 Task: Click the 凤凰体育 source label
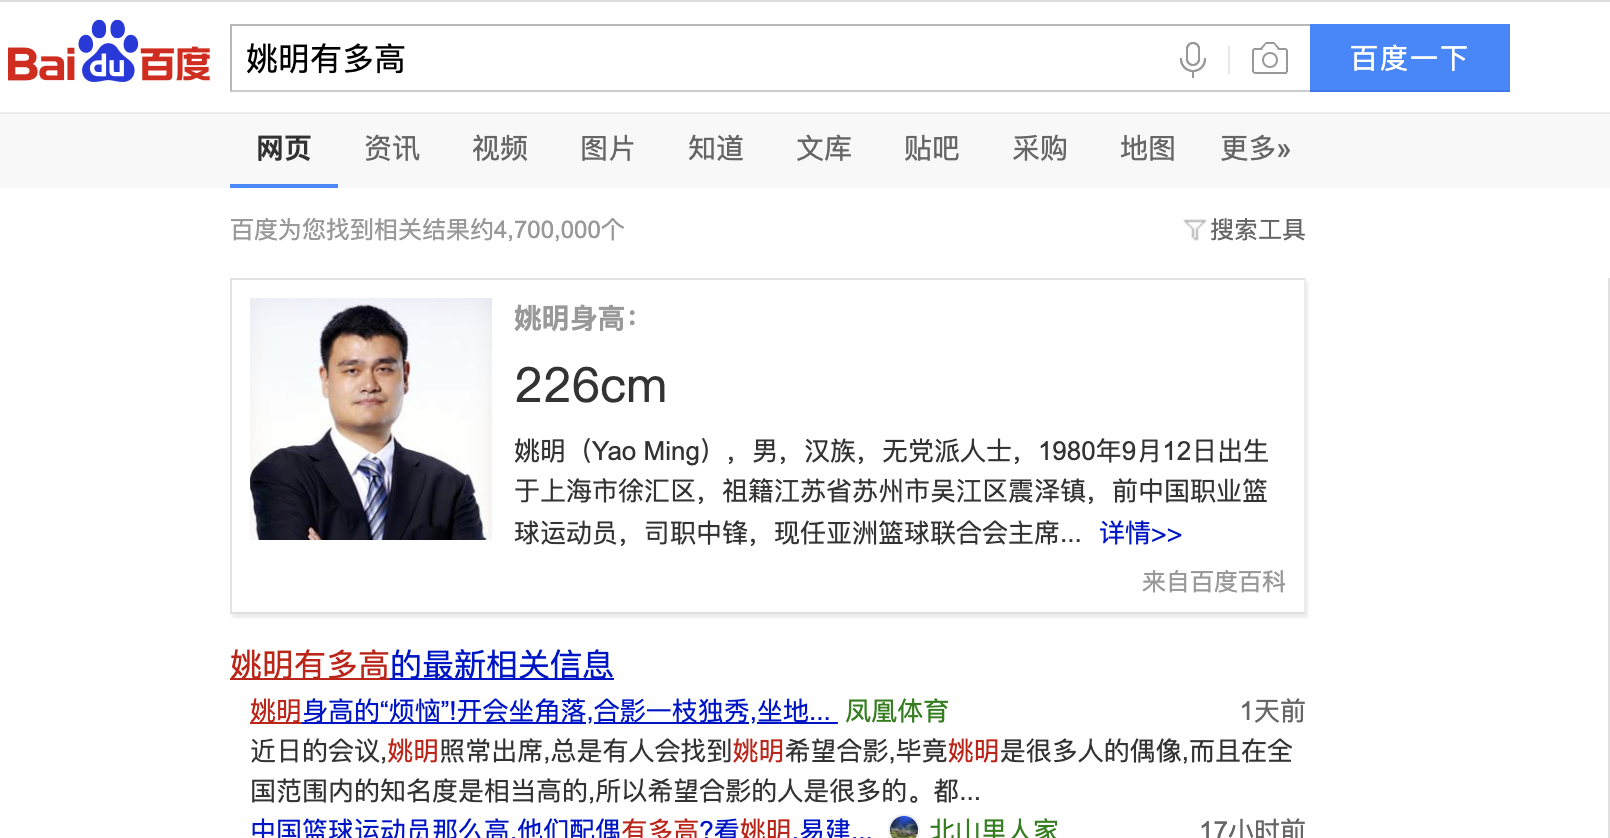click(x=897, y=711)
